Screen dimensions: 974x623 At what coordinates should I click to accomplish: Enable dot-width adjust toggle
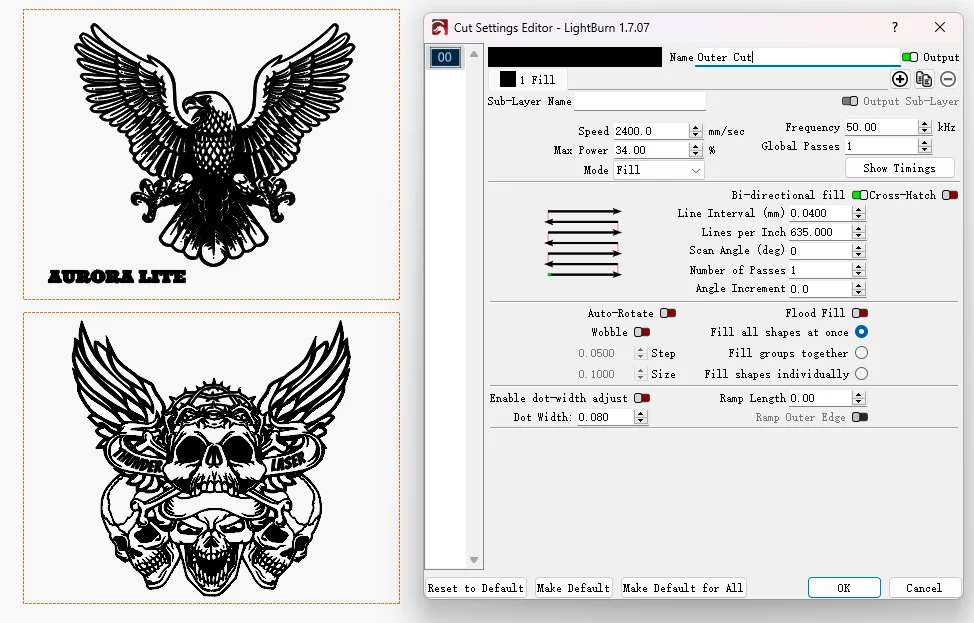click(642, 398)
